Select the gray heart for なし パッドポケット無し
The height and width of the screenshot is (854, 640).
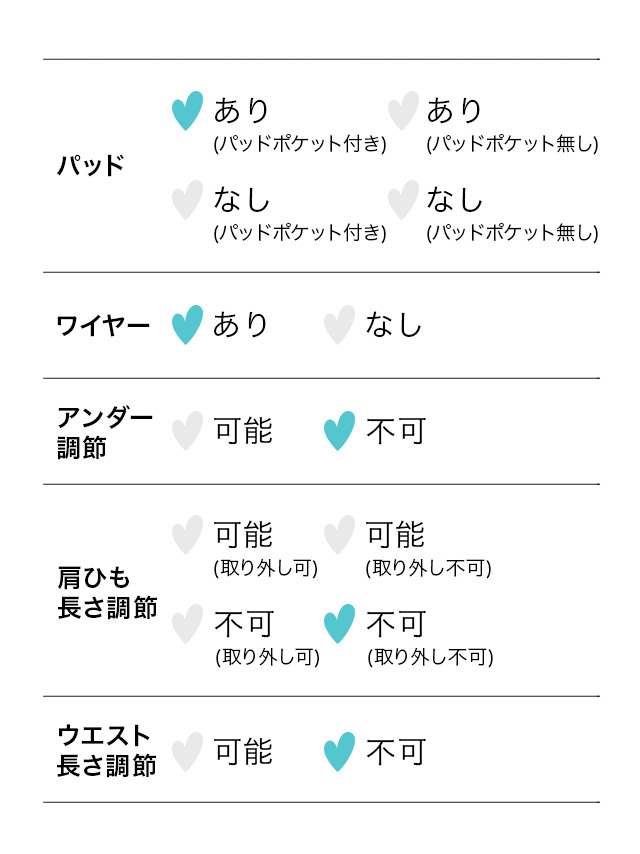pos(404,200)
